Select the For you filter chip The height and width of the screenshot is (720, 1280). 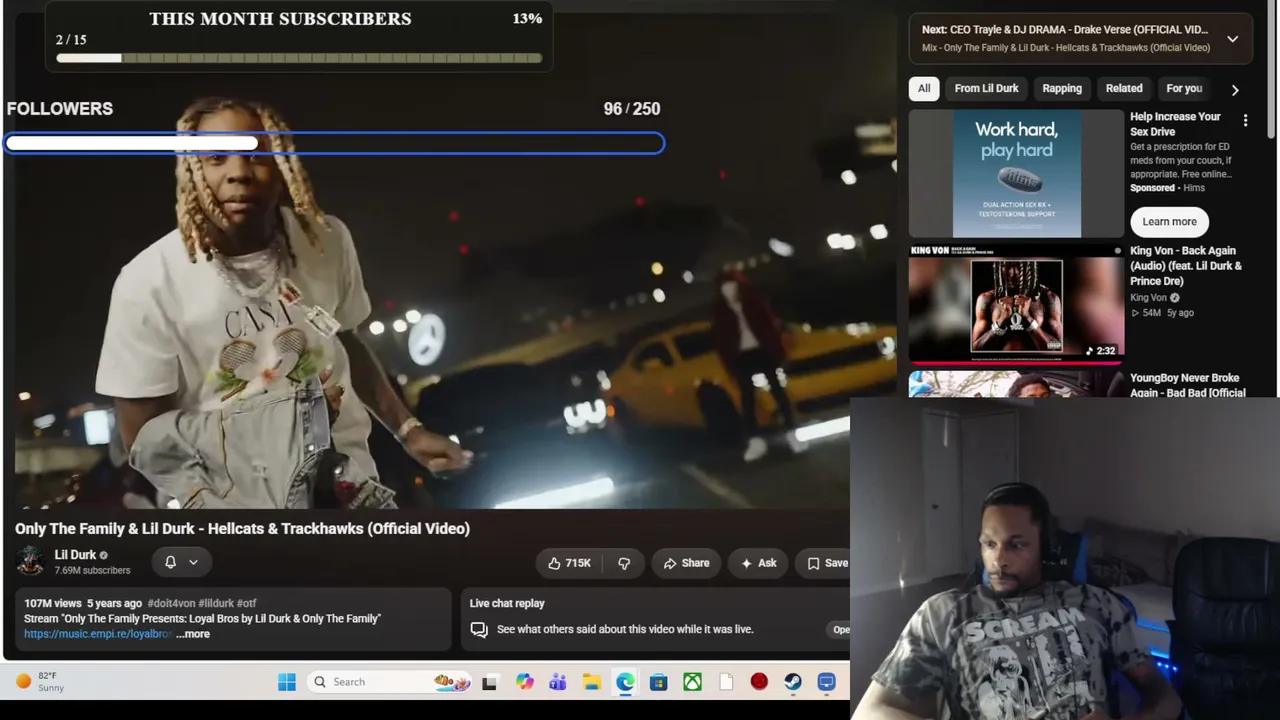1184,88
